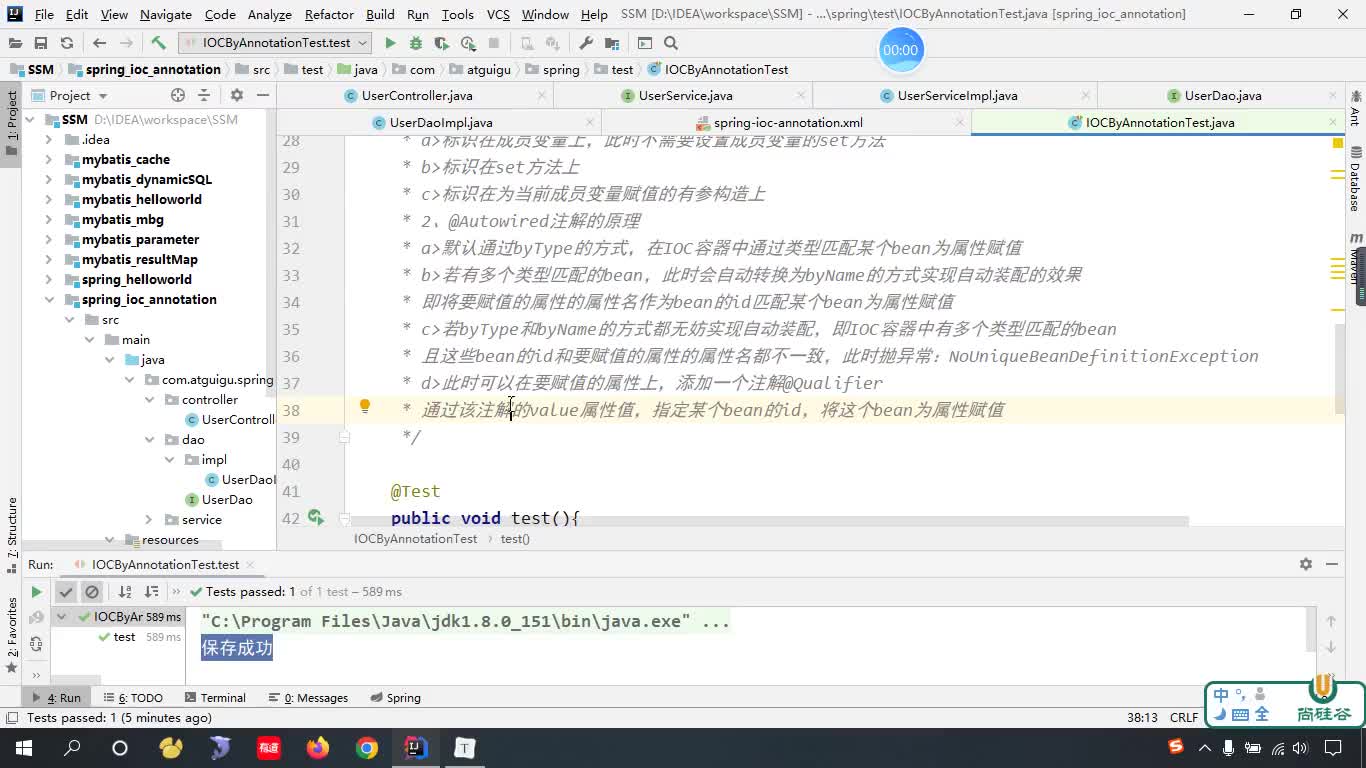Switch to spring-ioc-annotation.xml tab
This screenshot has width=1366, height=768.
788,123
